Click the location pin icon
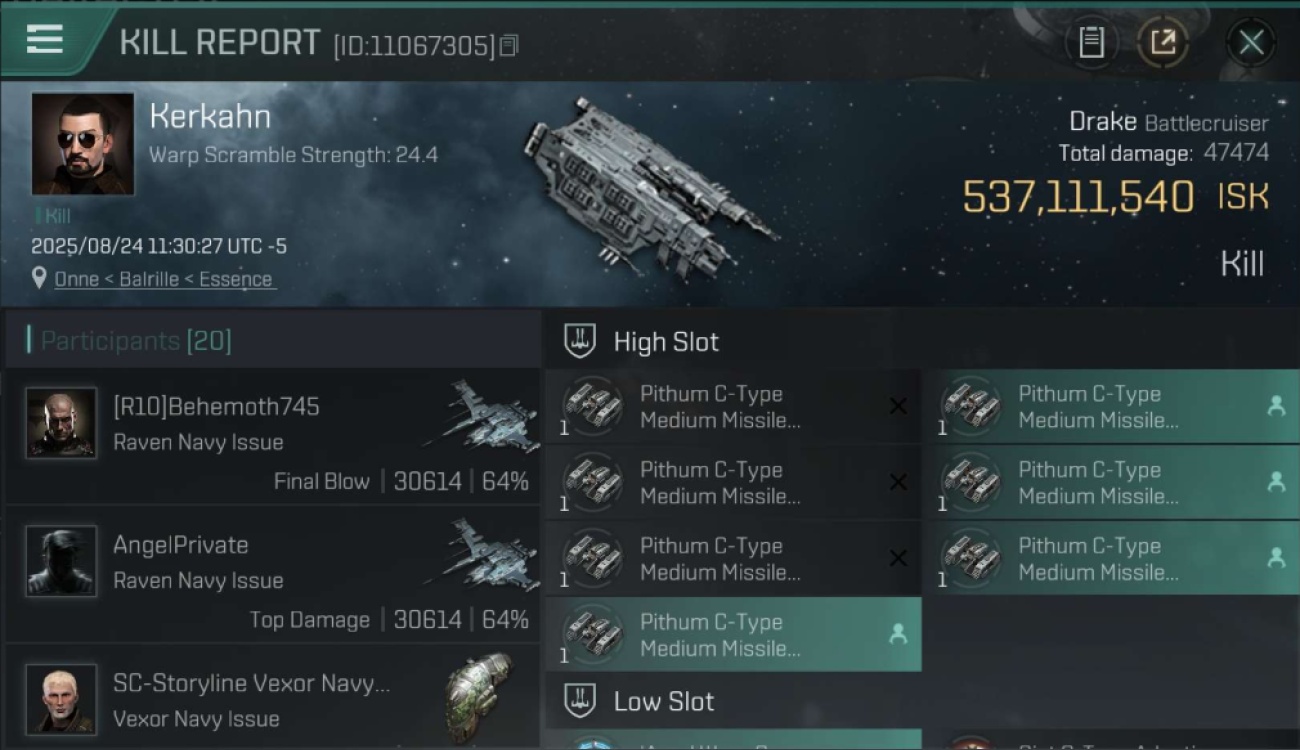 pyautogui.click(x=39, y=278)
